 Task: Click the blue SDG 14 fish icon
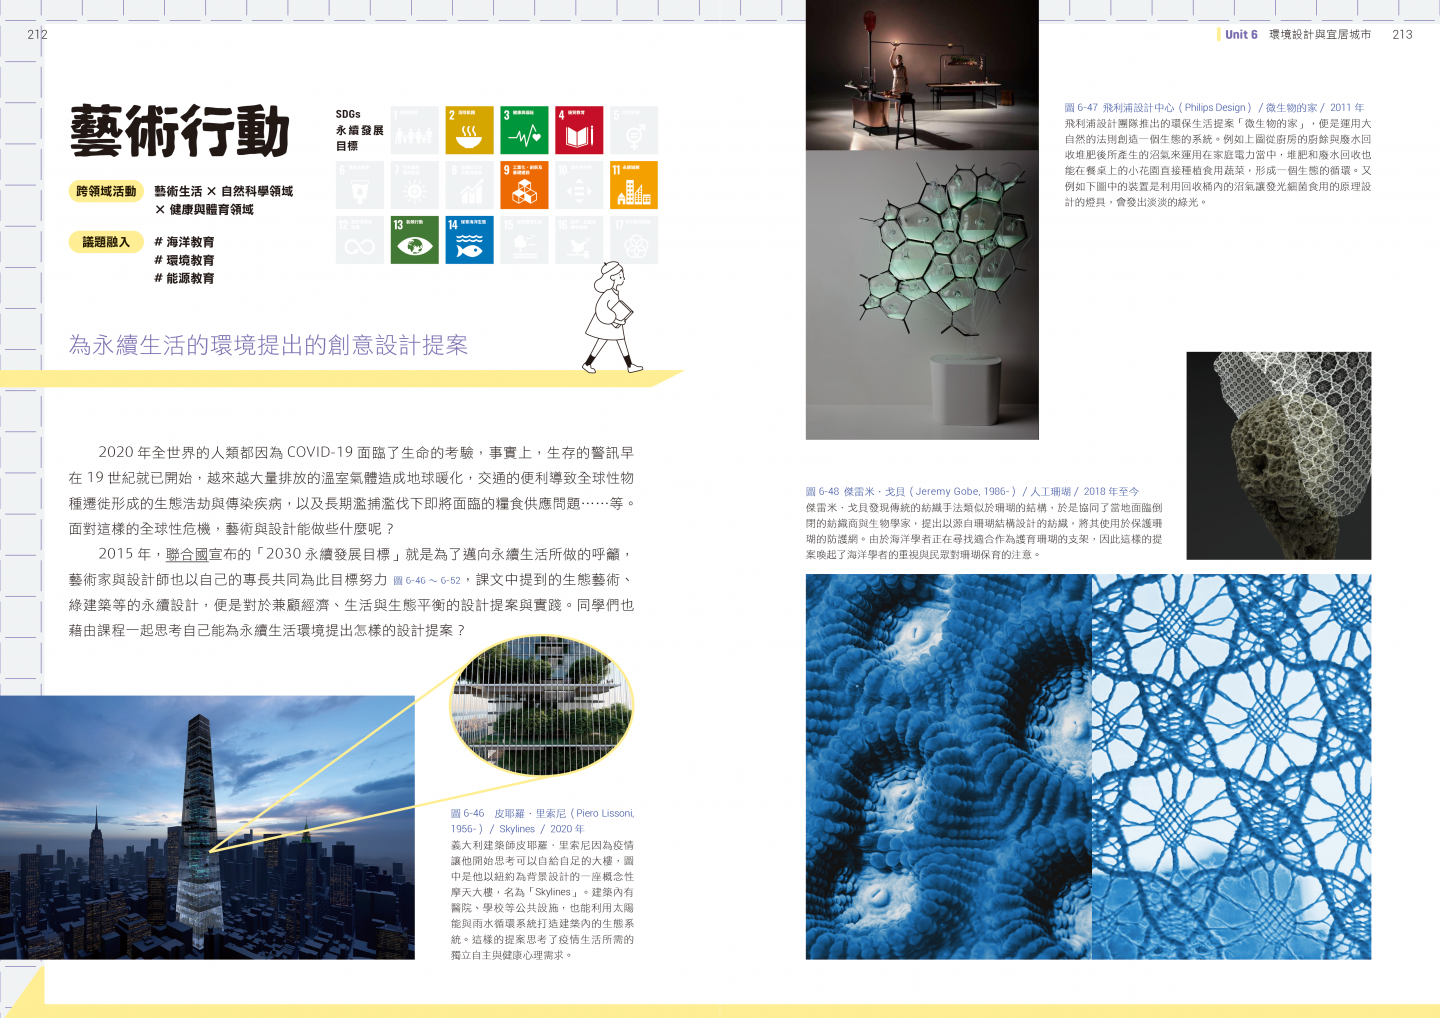[469, 240]
